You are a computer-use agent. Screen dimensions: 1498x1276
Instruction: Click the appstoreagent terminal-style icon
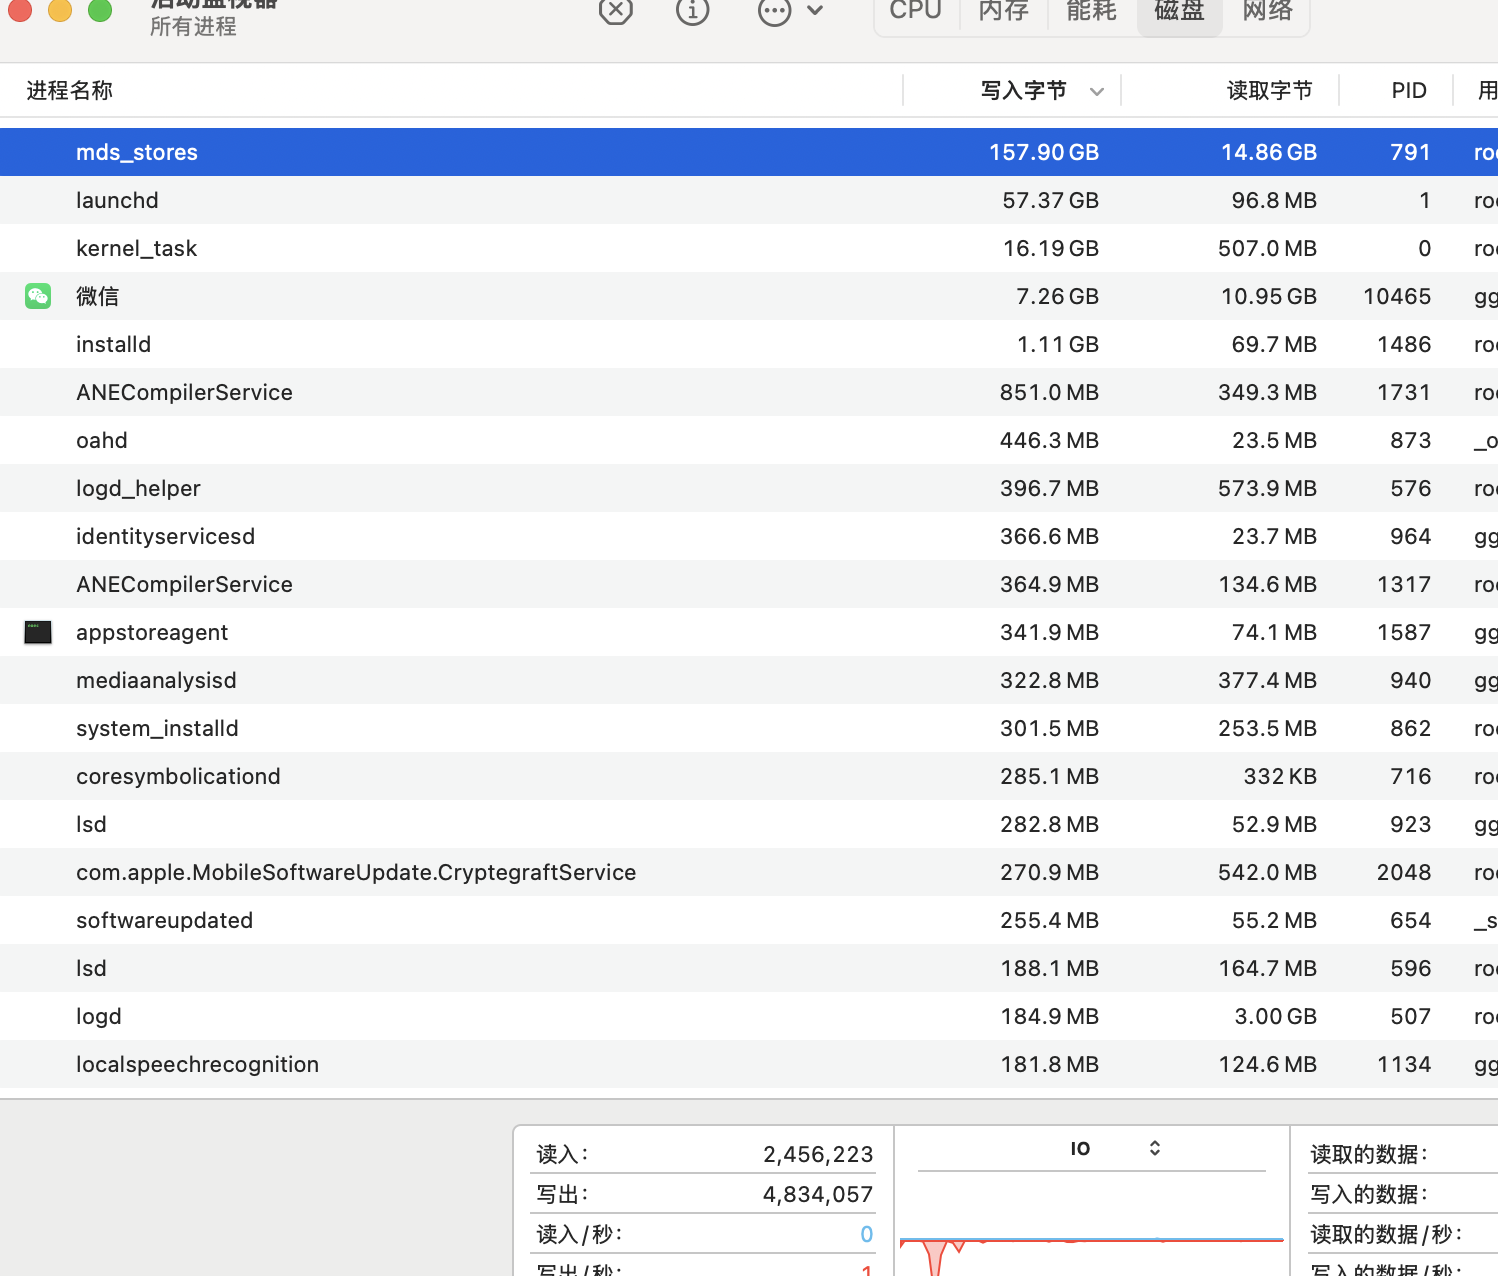tap(38, 632)
